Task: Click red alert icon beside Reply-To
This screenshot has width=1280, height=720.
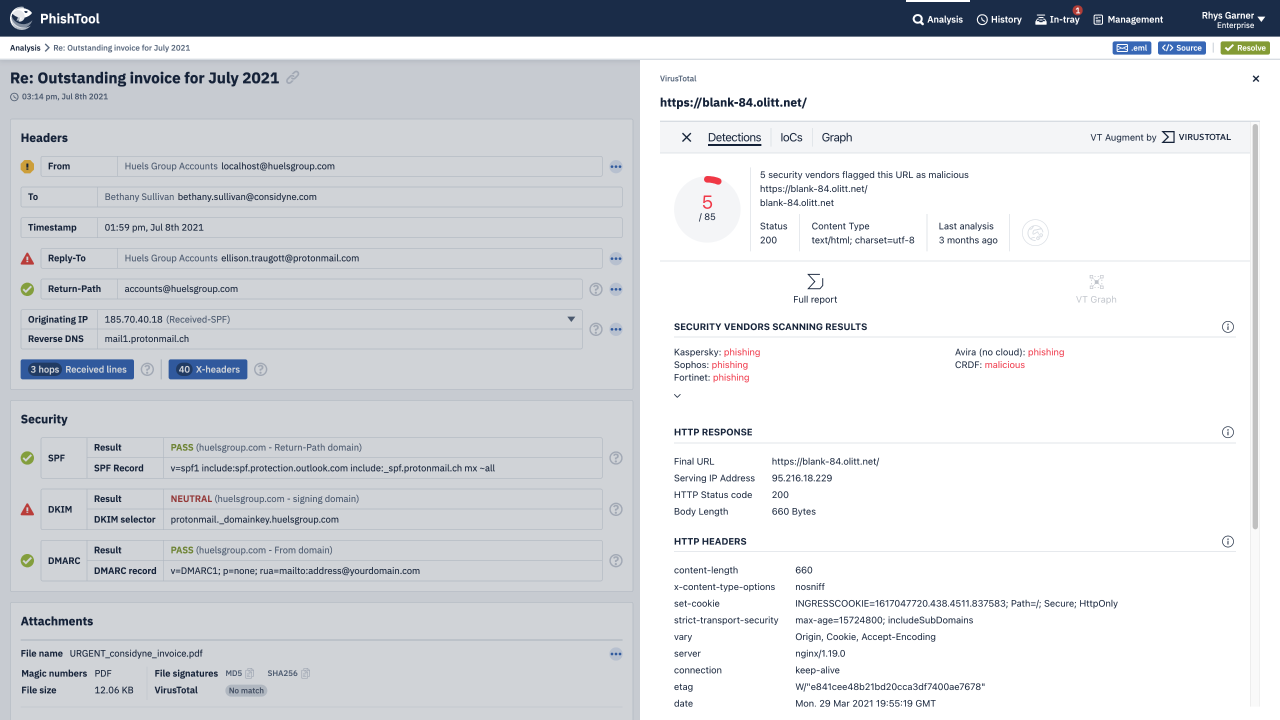Action: (x=27, y=258)
